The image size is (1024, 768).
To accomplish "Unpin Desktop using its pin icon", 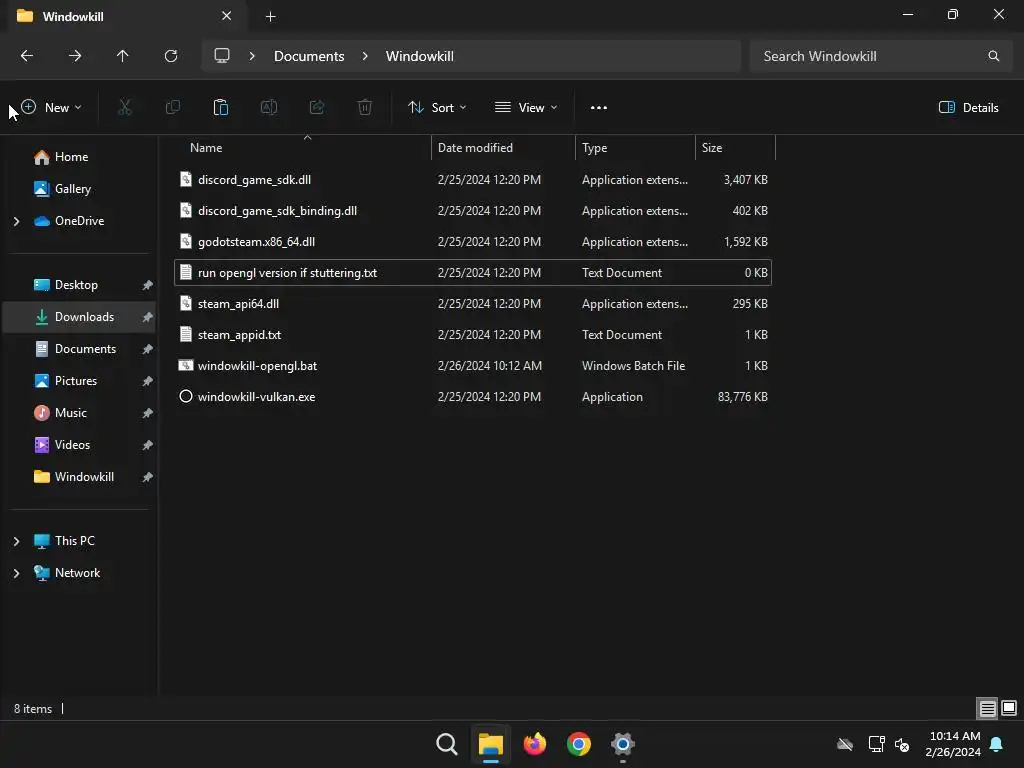I will pos(148,285).
